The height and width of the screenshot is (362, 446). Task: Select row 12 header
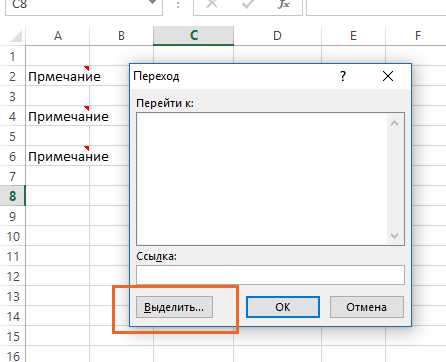(x=12, y=276)
